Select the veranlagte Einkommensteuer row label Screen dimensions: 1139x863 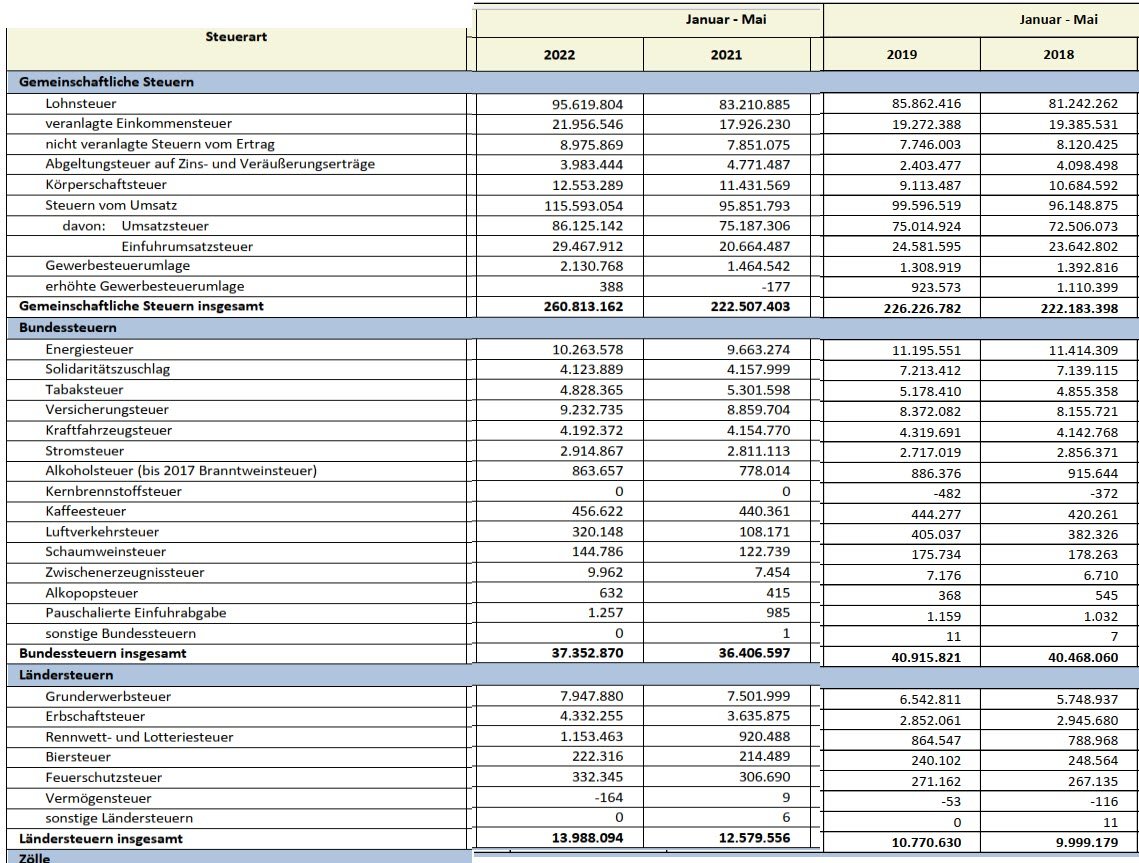[x=139, y=124]
